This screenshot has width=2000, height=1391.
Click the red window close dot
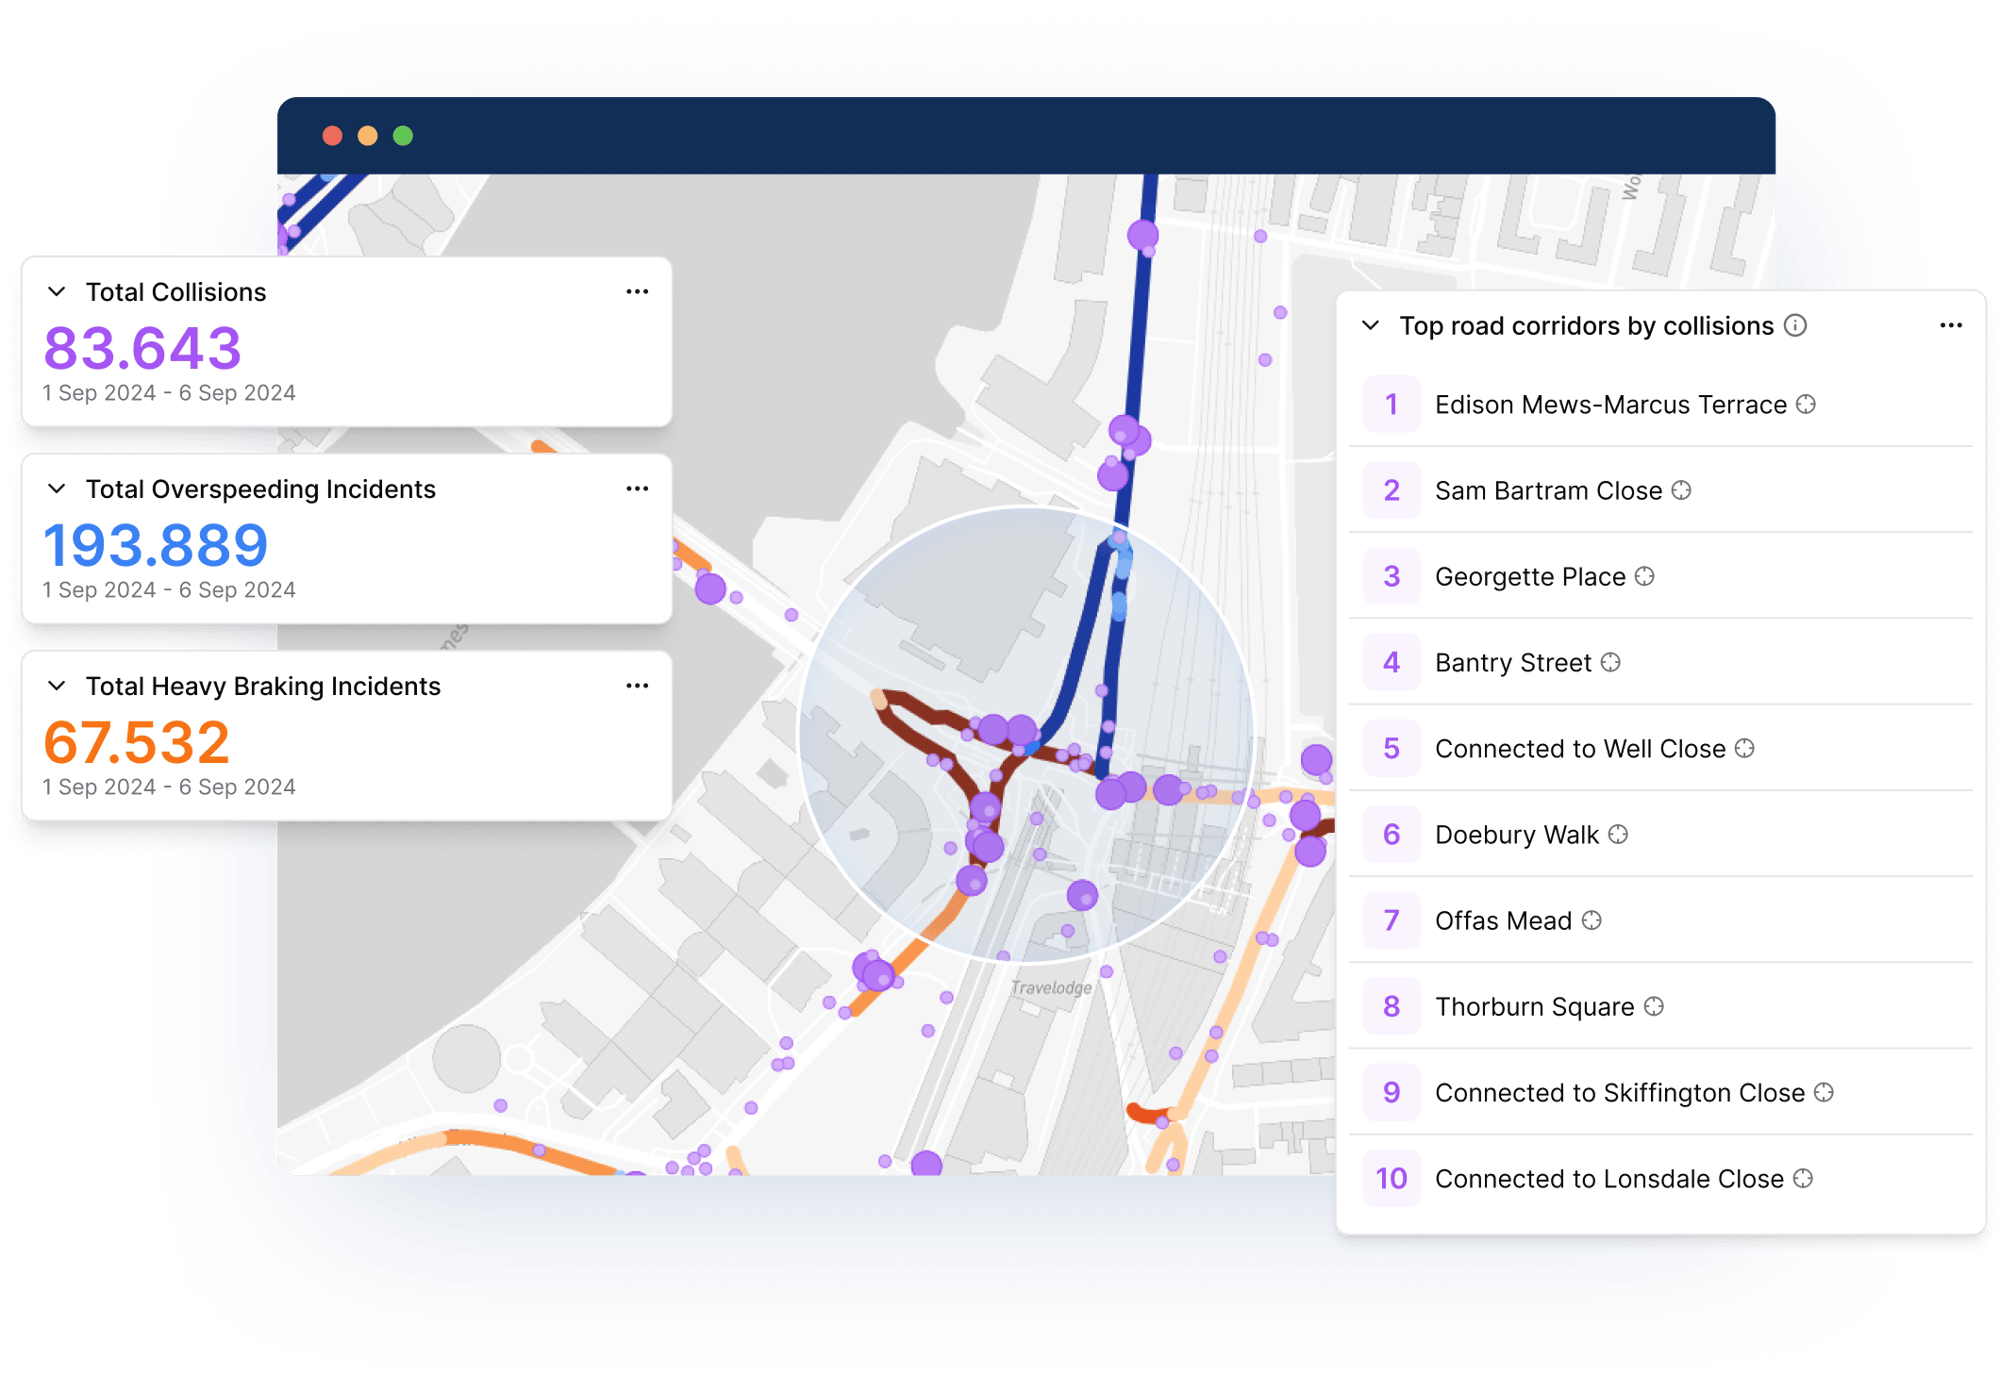point(333,136)
